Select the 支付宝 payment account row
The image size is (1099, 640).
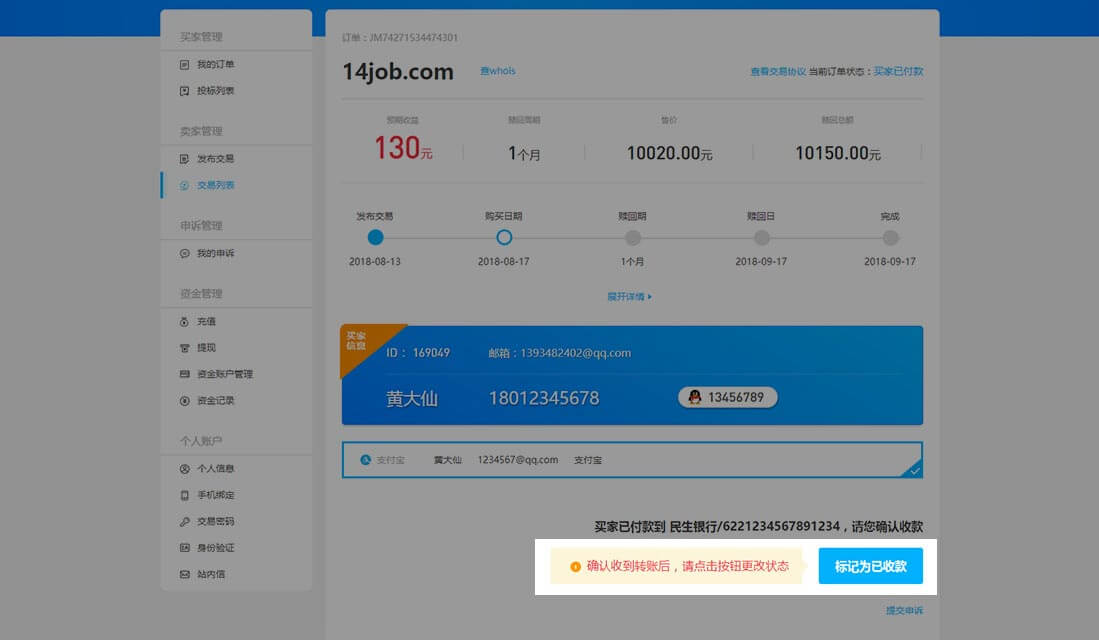[631, 460]
